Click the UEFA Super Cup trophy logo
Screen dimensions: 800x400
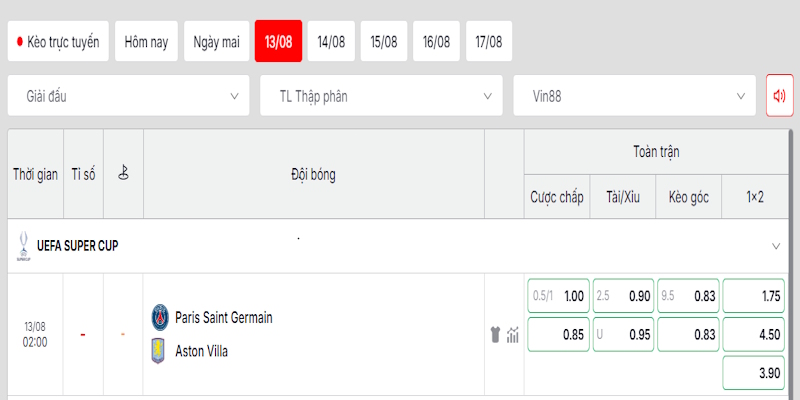tap(23, 246)
